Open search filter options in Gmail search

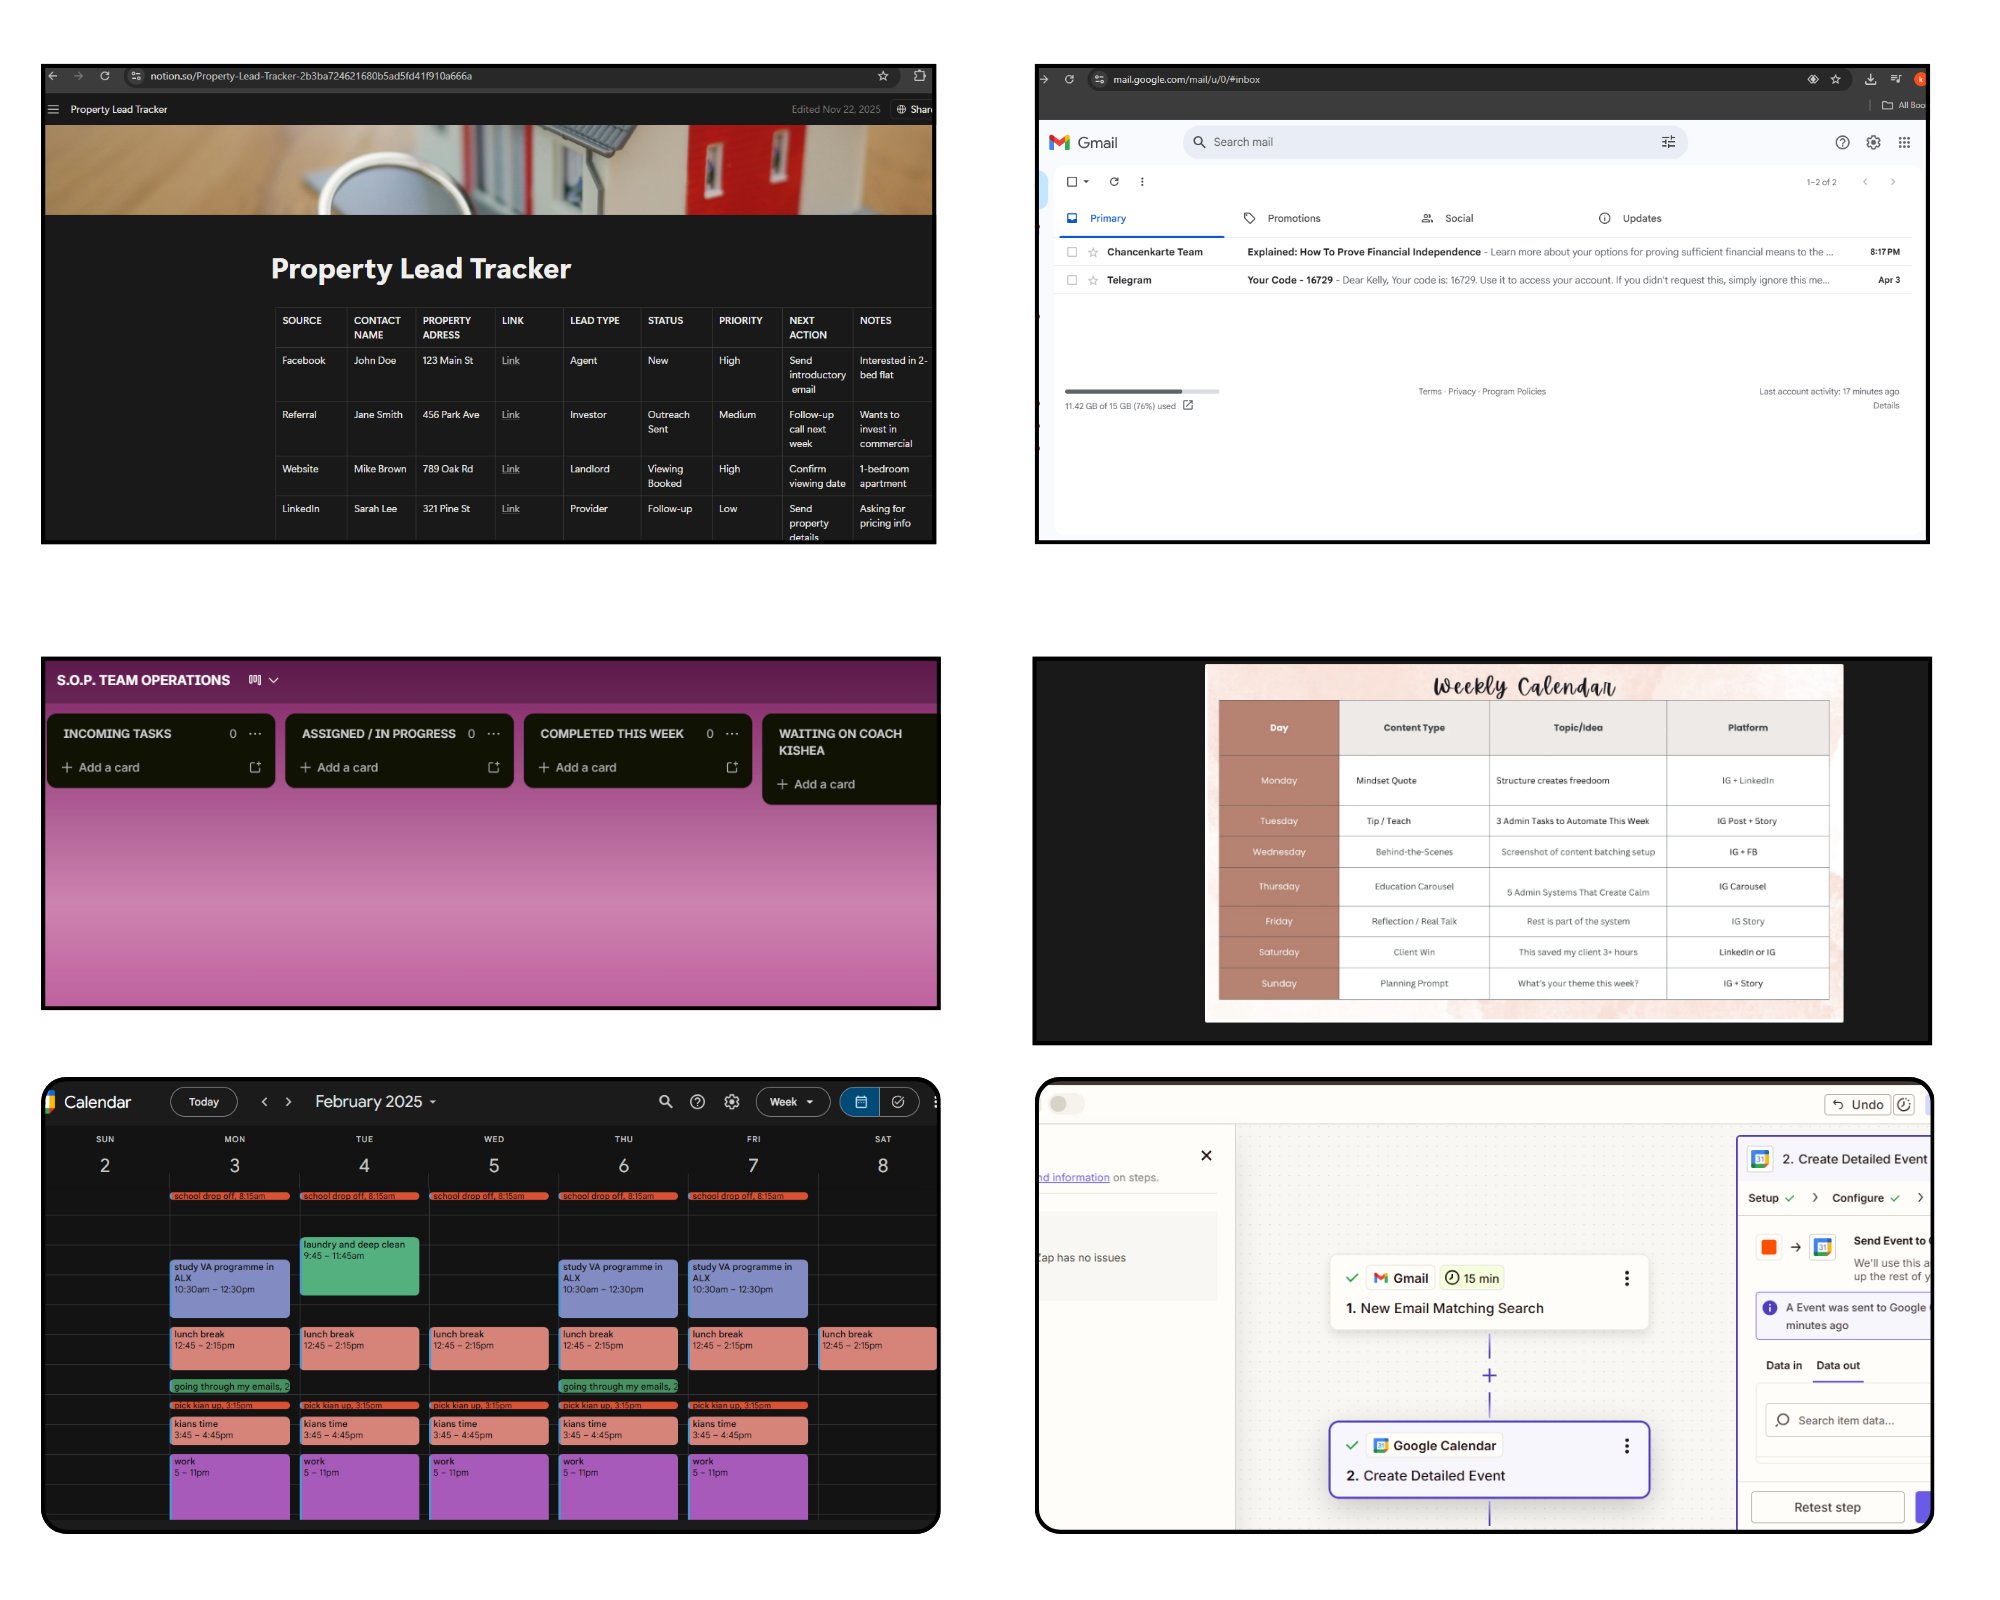pyautogui.click(x=1668, y=142)
